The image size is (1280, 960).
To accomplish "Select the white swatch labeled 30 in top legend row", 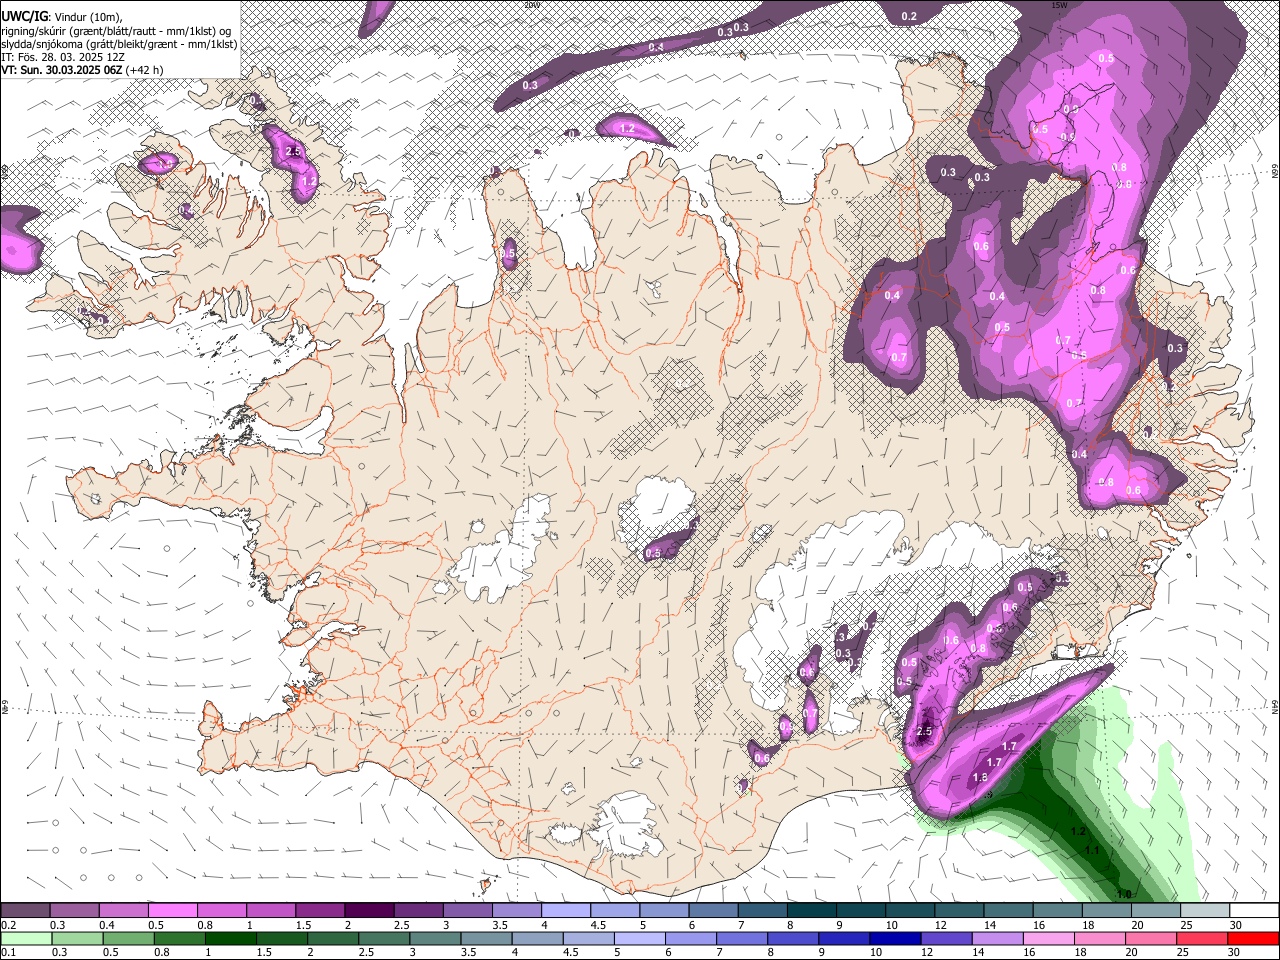I will [x=1253, y=911].
